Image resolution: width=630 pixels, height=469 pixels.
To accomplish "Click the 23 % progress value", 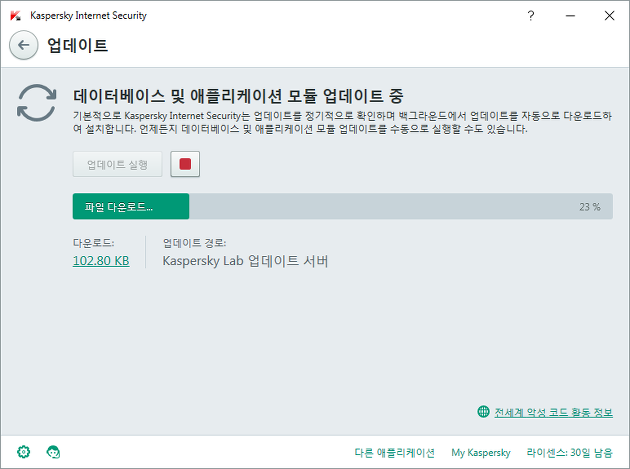I will [x=589, y=207].
